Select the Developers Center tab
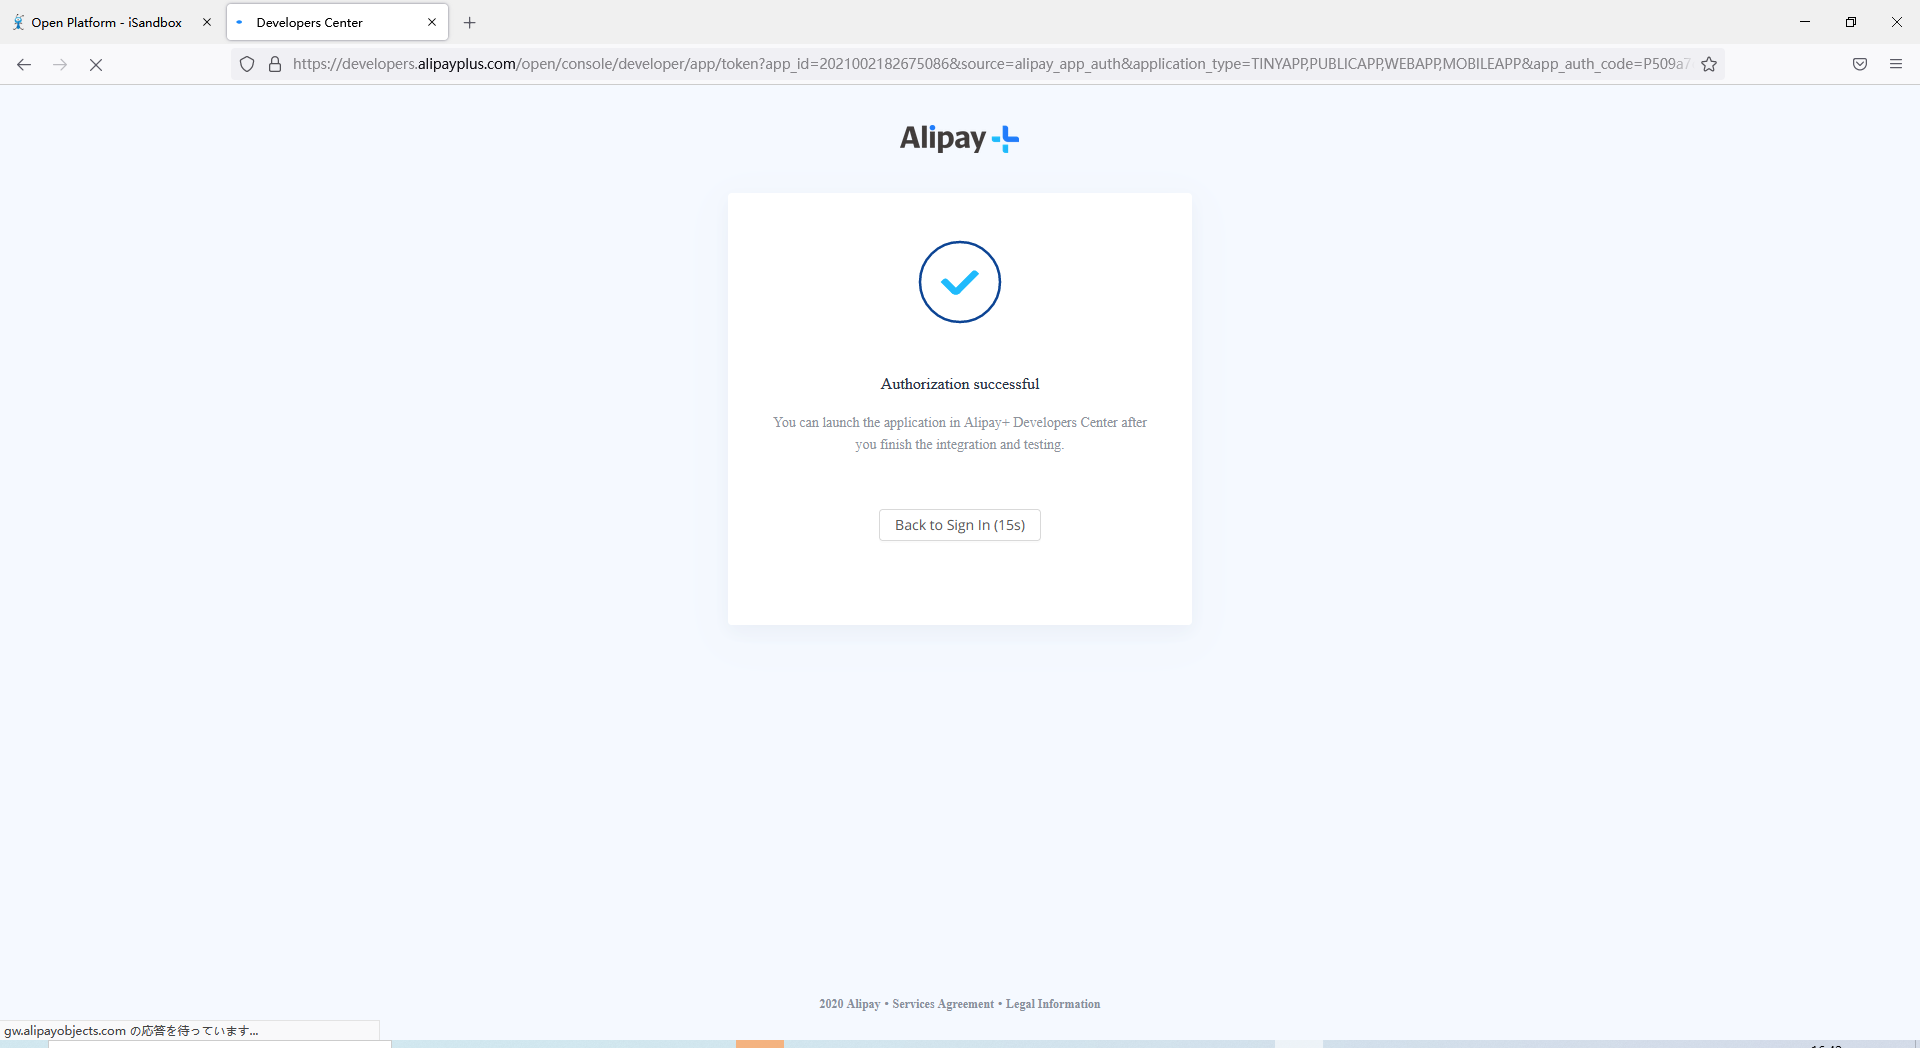The width and height of the screenshot is (1920, 1048). [x=337, y=22]
